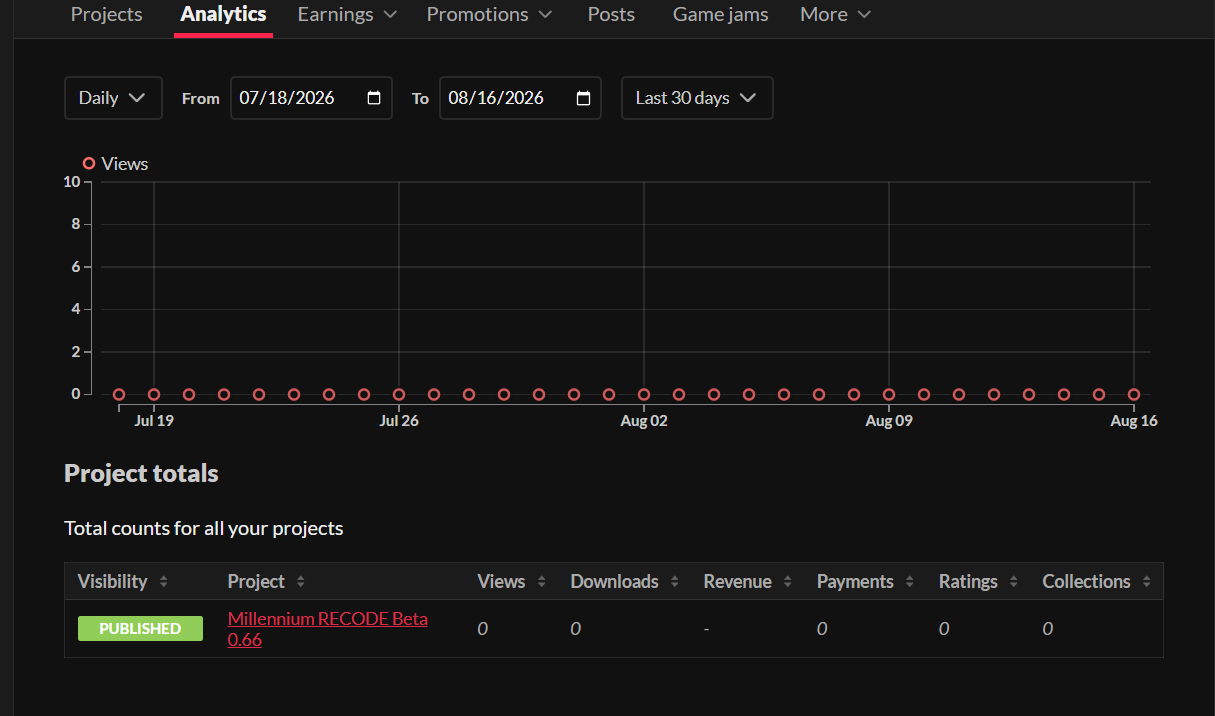Click 'Total counts for all your projects' text

pyautogui.click(x=204, y=528)
